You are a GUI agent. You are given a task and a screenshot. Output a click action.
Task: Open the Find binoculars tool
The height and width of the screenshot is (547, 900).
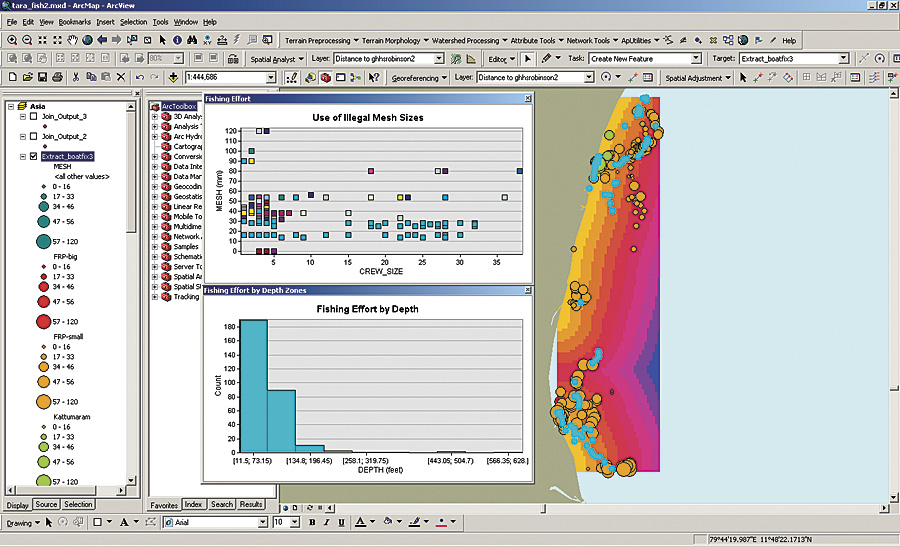pos(193,40)
